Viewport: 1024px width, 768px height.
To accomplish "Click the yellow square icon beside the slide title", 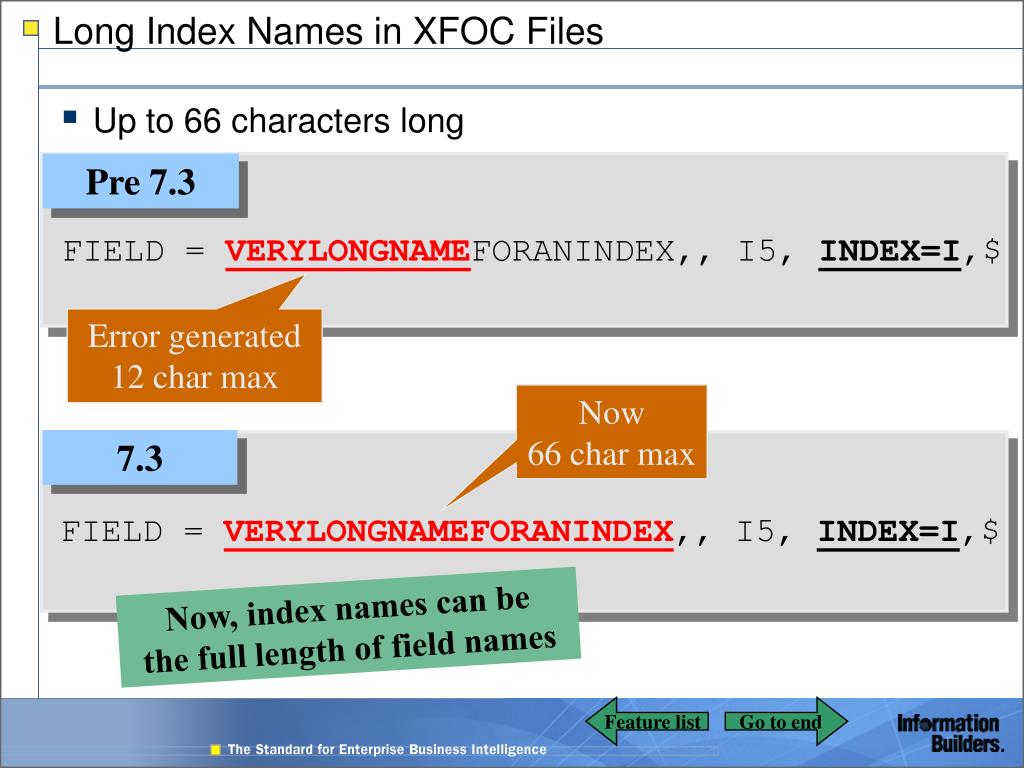I will click(30, 29).
